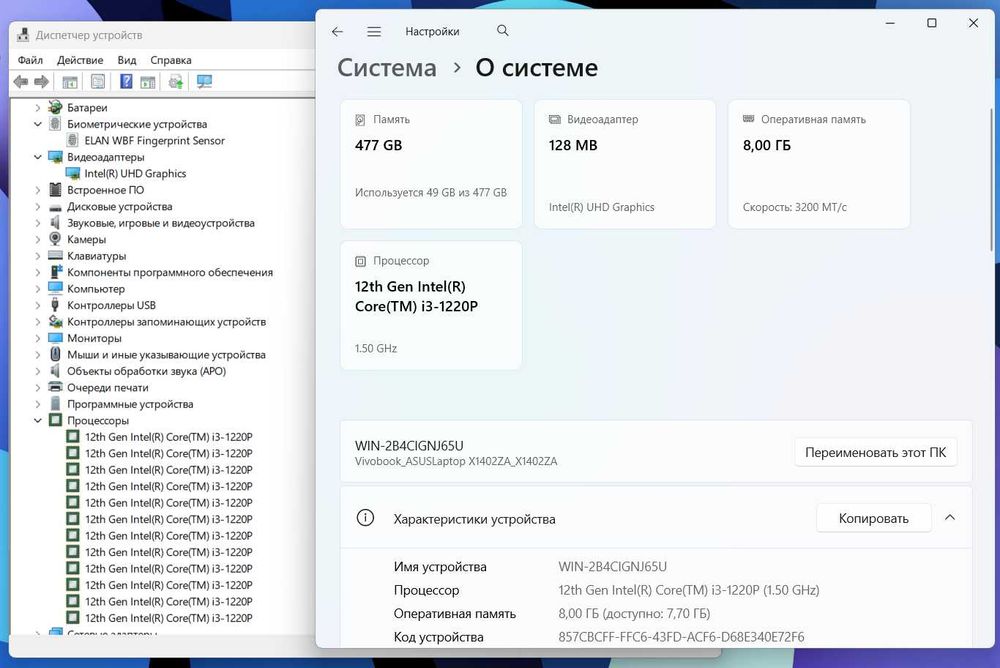The image size is (1000, 668).
Task: Open the Оперативная память 8,00 ГБ card
Action: (x=819, y=164)
